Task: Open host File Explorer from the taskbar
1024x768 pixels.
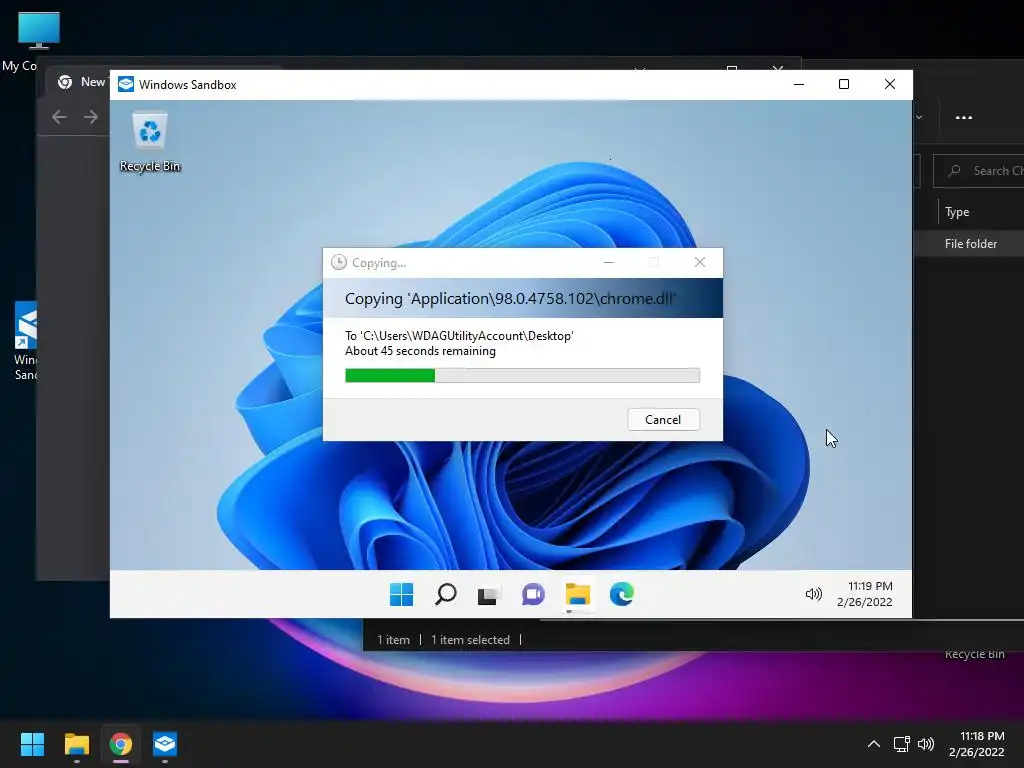Action: pyautogui.click(x=76, y=744)
